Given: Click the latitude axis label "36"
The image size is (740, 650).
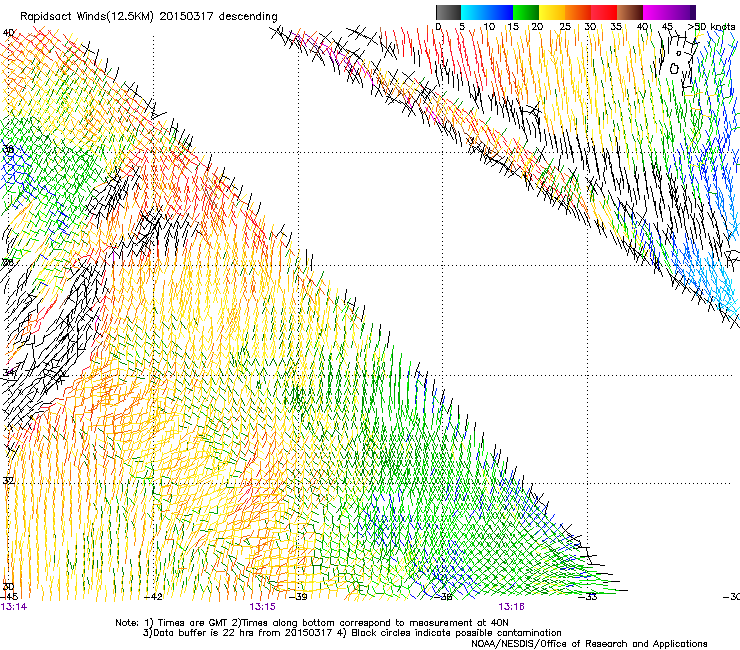Looking at the screenshot, I should (x=7, y=262).
